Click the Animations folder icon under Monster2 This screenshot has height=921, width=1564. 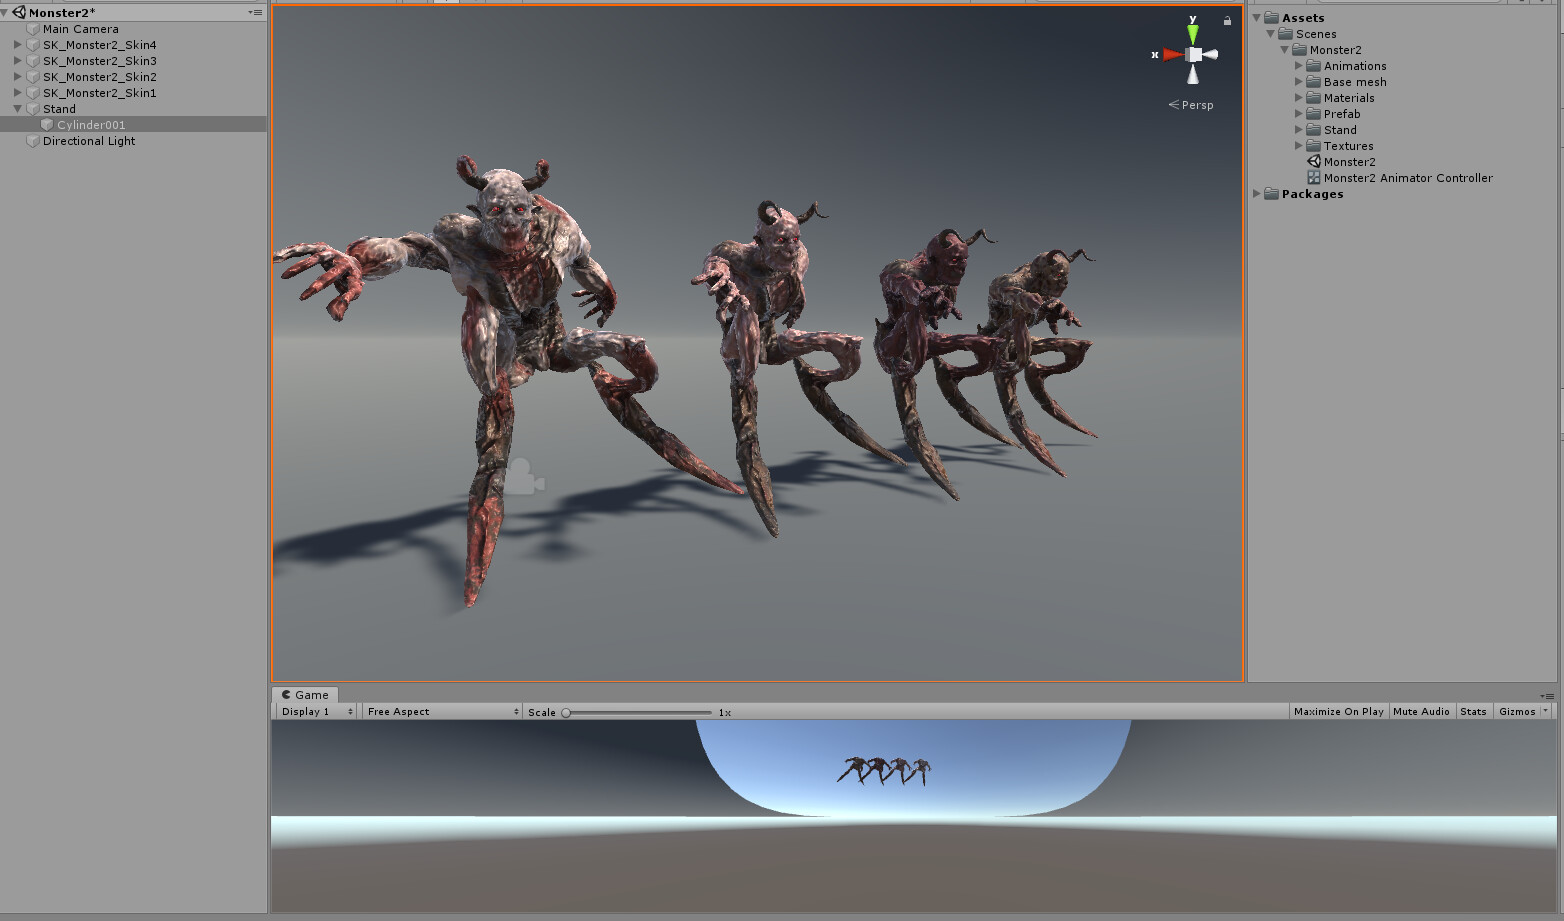[x=1313, y=65]
